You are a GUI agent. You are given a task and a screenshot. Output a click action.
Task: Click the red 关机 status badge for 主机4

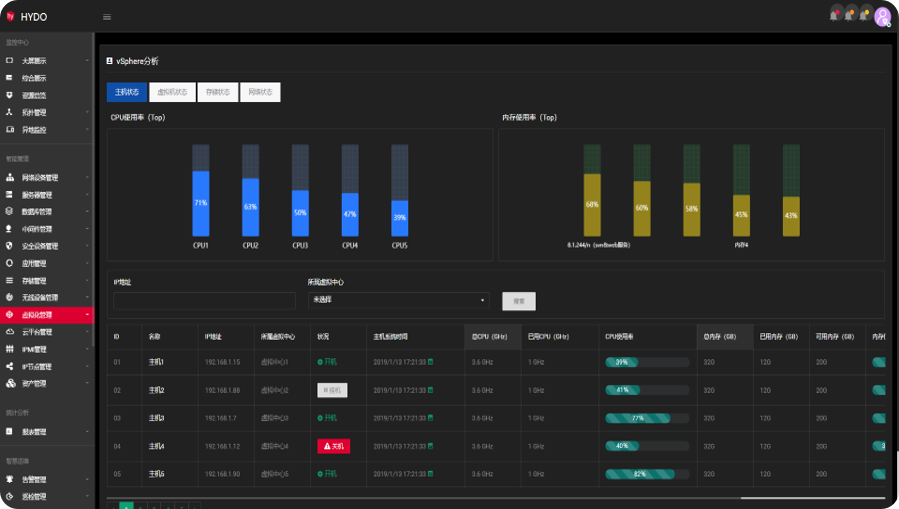(333, 446)
